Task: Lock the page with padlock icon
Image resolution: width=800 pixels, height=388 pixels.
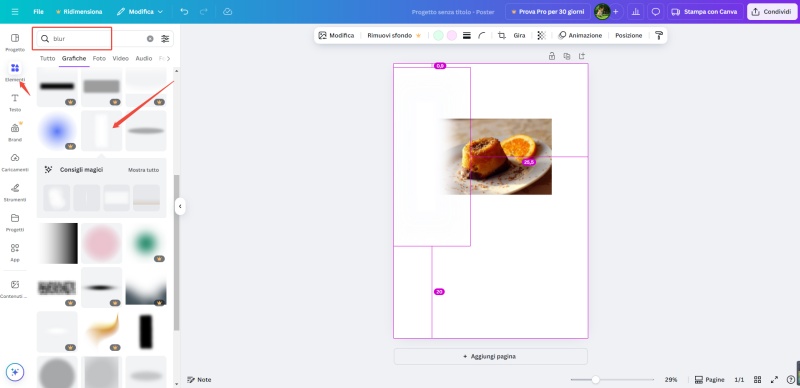Action: point(552,56)
